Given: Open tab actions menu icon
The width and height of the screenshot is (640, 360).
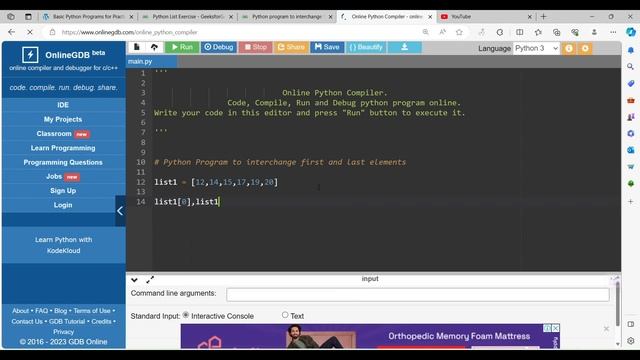Looking at the screenshot, I should (28, 17).
